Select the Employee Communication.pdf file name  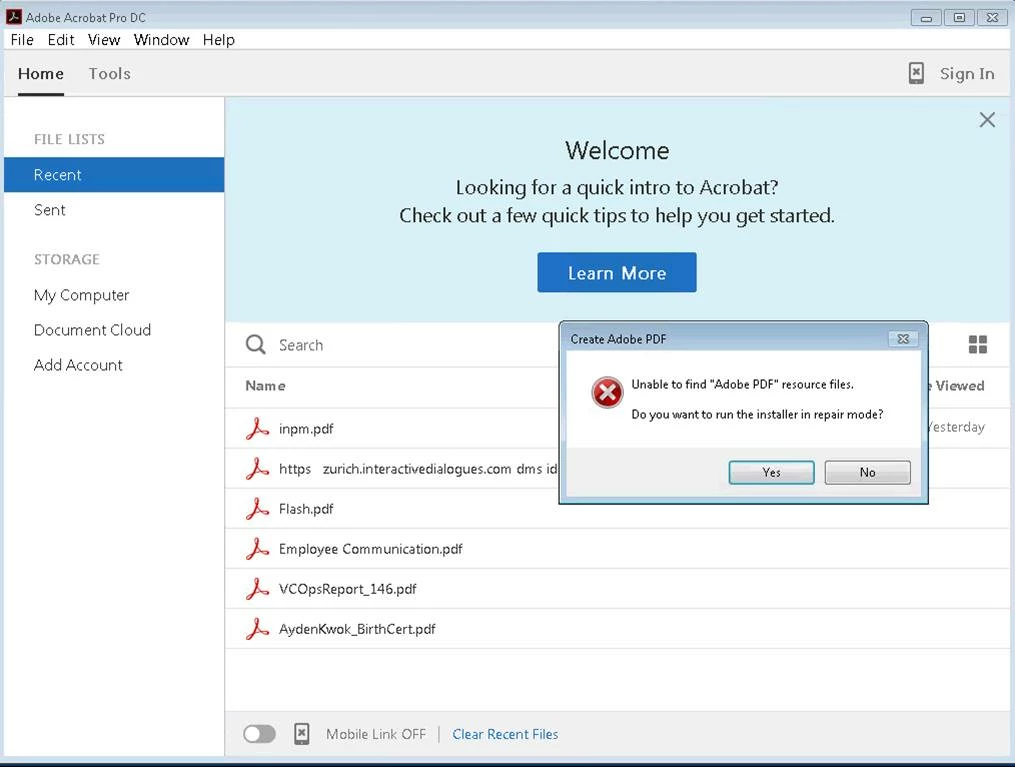[x=371, y=549]
